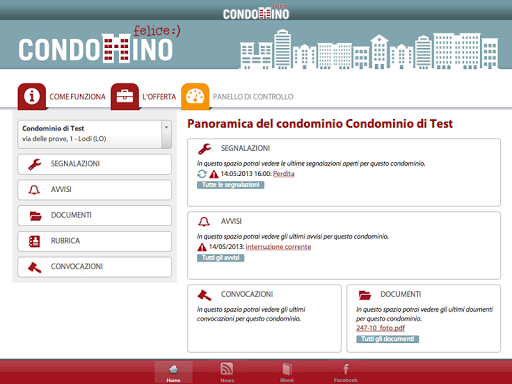512x384 pixels.
Task: Click the bell icon in Avvisi panel
Action: point(204,222)
